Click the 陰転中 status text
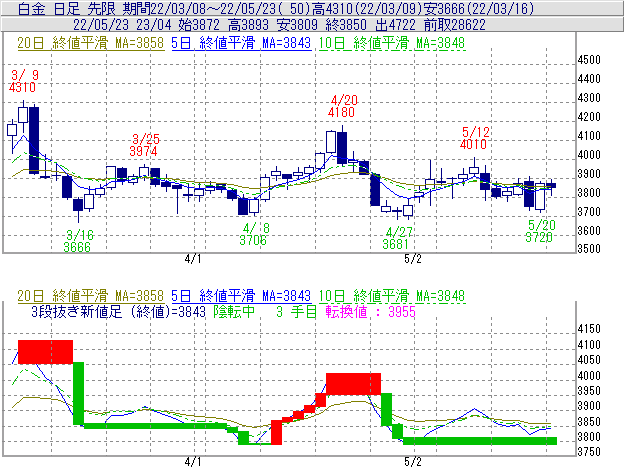 [234, 311]
